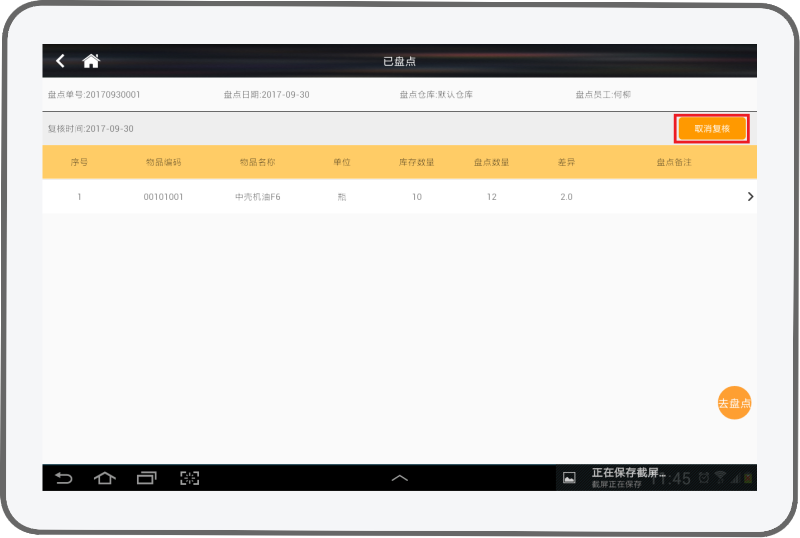Tap the screenshot capture icon in navbar

click(189, 478)
